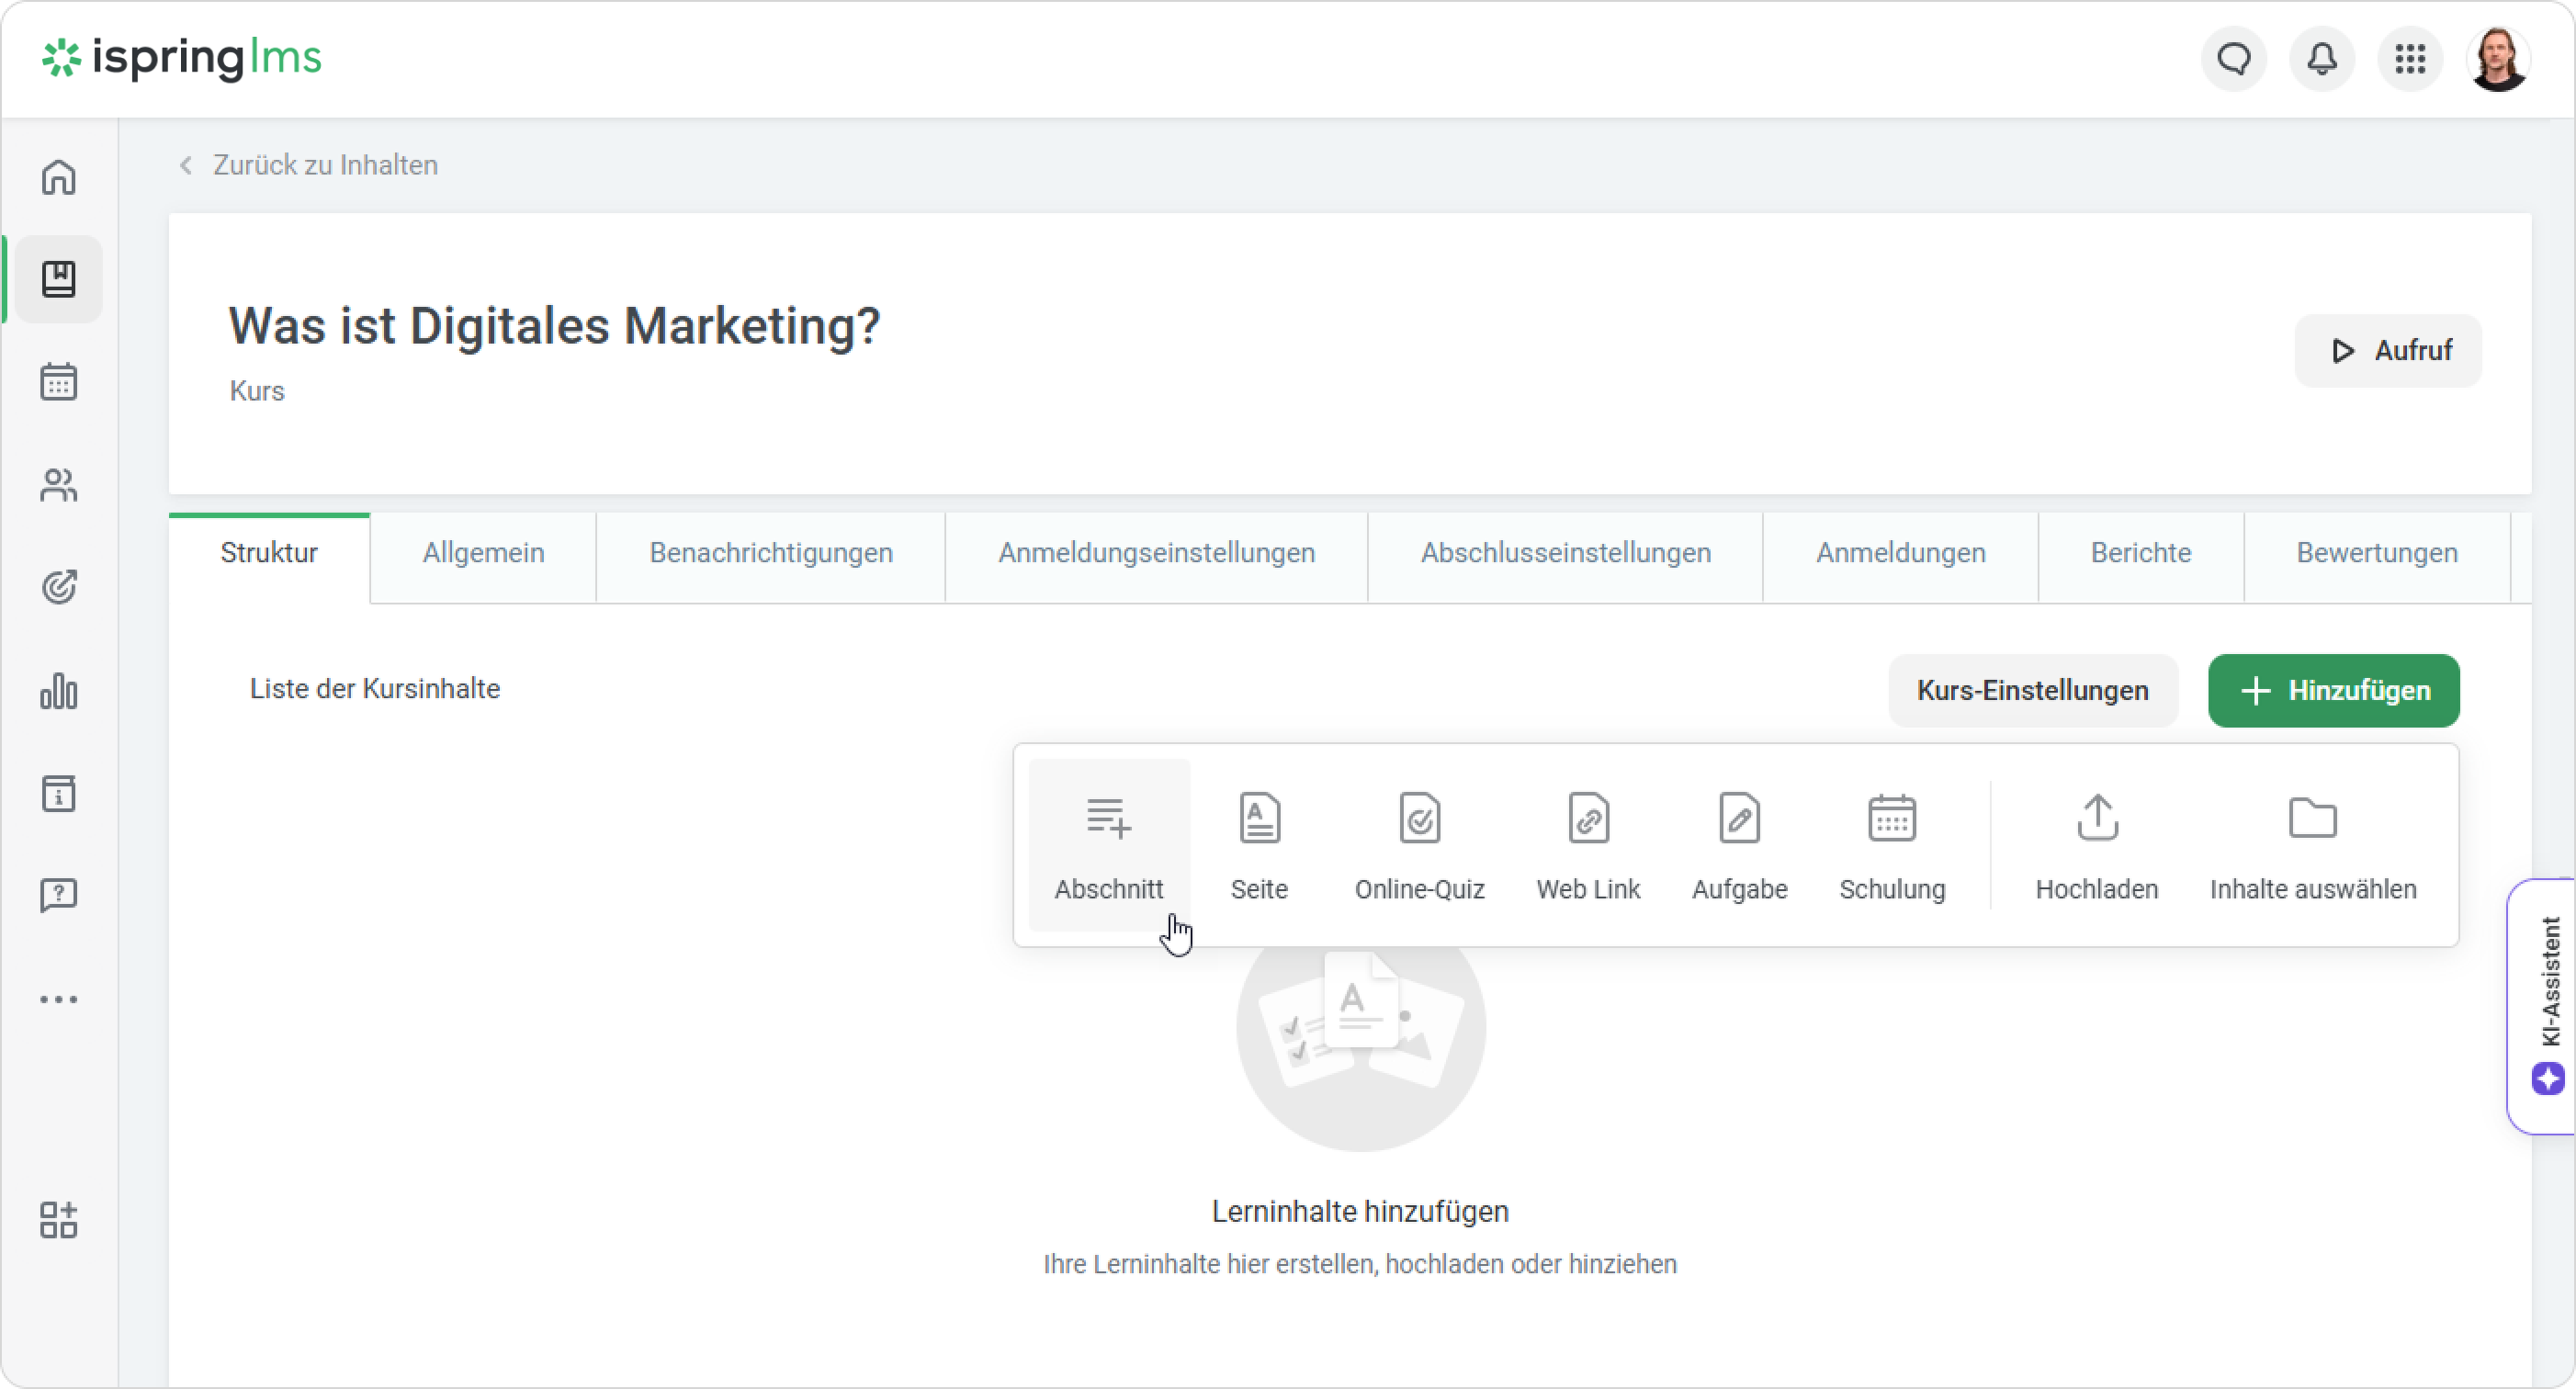Click the reports bar chart sidebar icon
This screenshot has height=1389, width=2576.
58,691
